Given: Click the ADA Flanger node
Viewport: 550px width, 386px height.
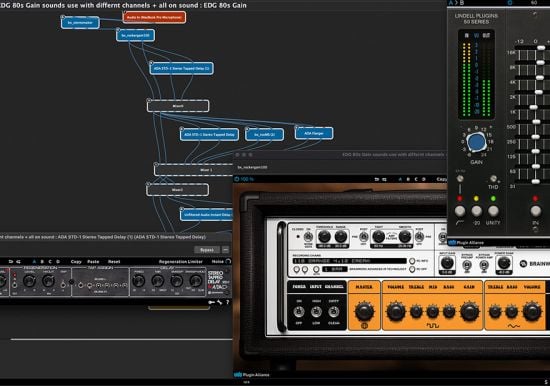Looking at the screenshot, I should (314, 133).
